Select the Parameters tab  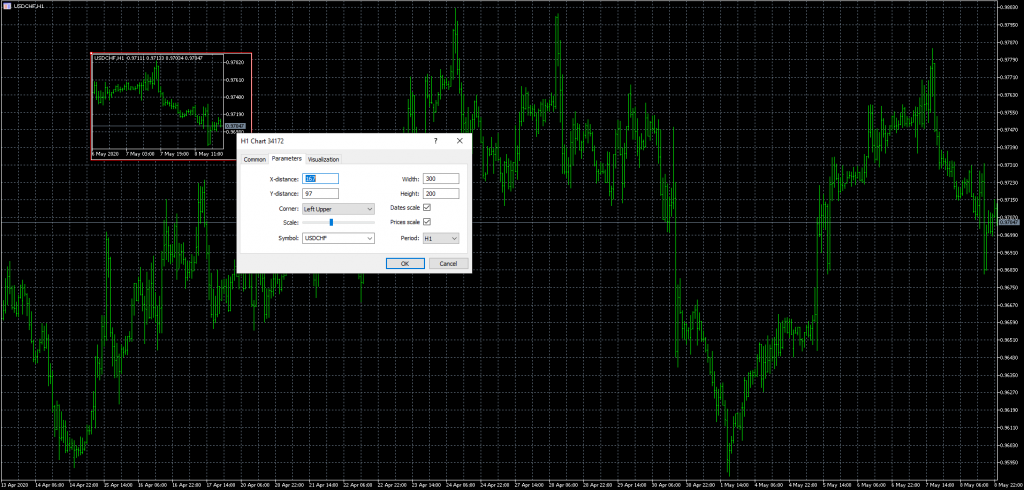(287, 159)
